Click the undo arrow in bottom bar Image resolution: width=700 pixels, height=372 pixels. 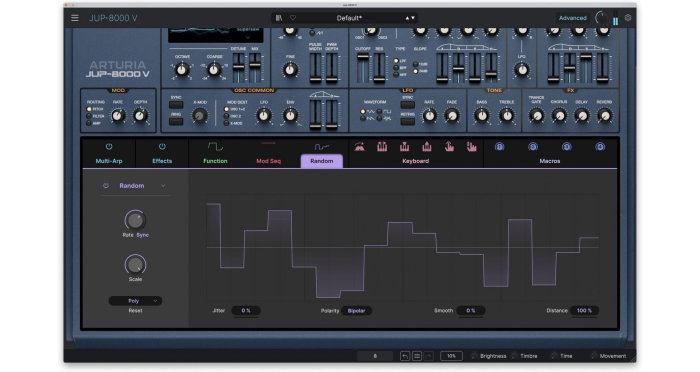pos(405,356)
